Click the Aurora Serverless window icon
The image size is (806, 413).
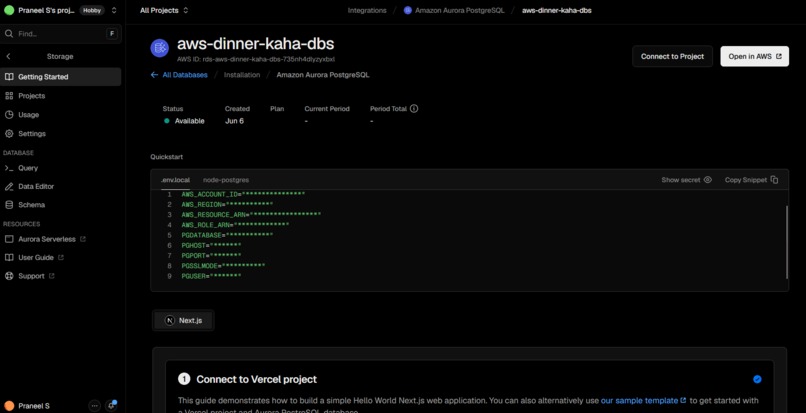point(9,239)
